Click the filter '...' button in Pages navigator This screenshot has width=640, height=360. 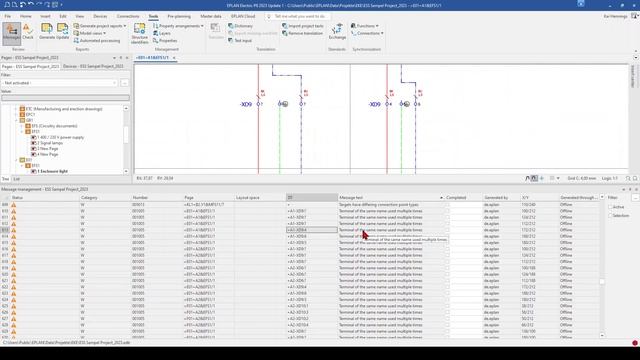pos(124,83)
